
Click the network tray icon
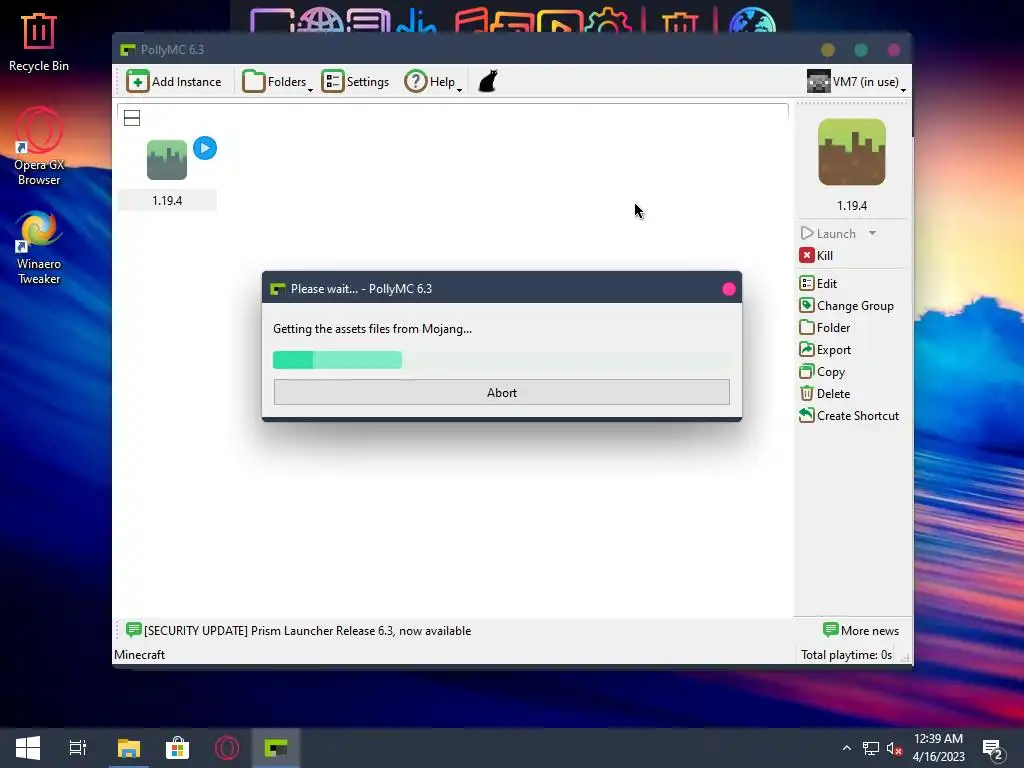click(x=871, y=748)
